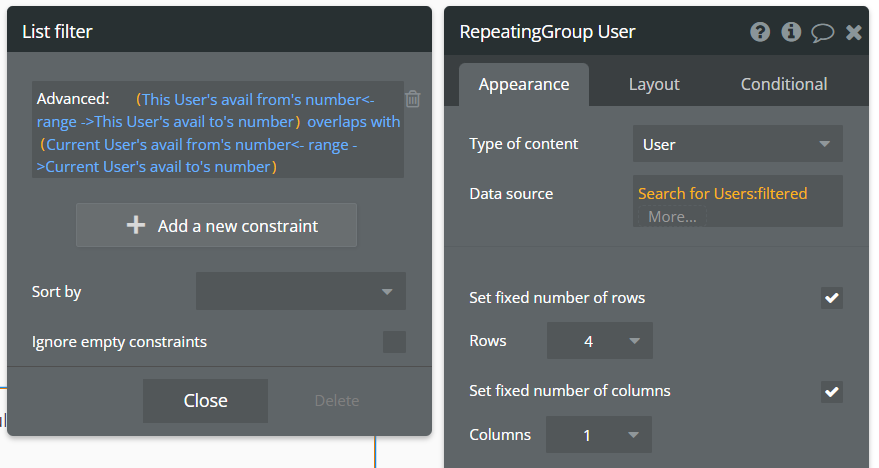Click the Add a new constraint button

click(x=216, y=225)
